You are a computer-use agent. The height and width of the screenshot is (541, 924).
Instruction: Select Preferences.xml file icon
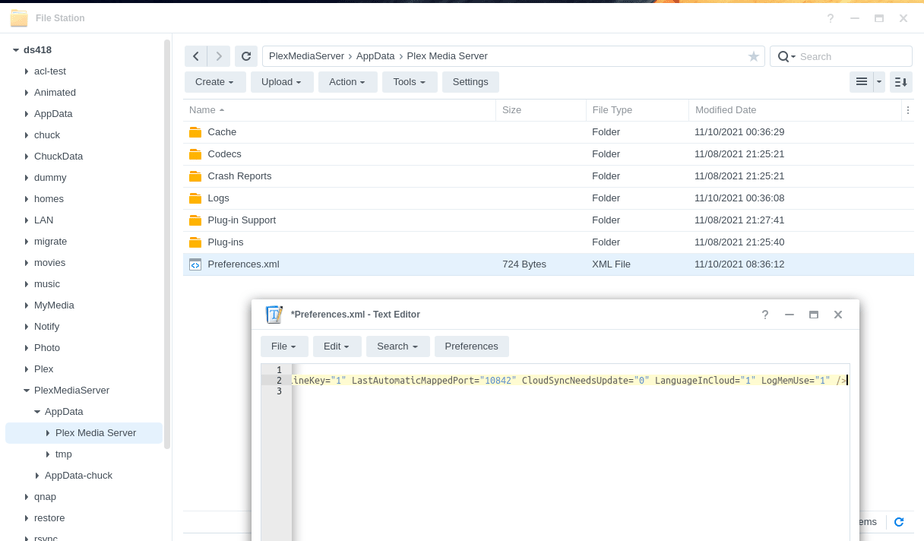tap(195, 265)
